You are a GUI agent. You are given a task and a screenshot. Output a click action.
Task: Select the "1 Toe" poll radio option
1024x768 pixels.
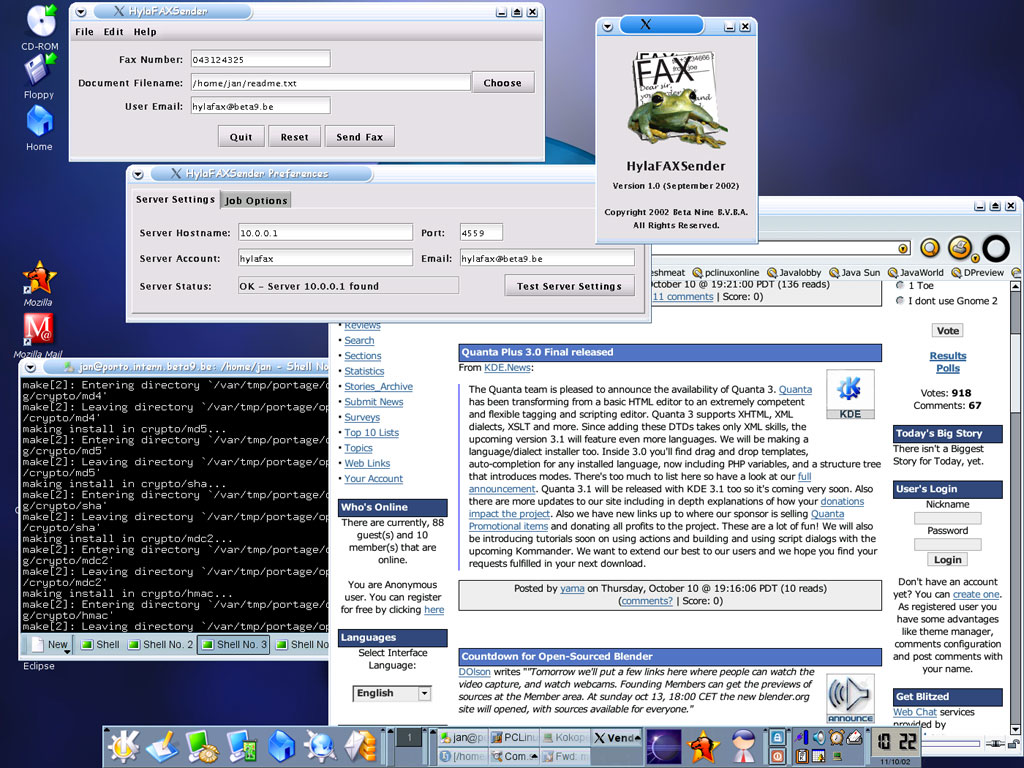click(900, 285)
